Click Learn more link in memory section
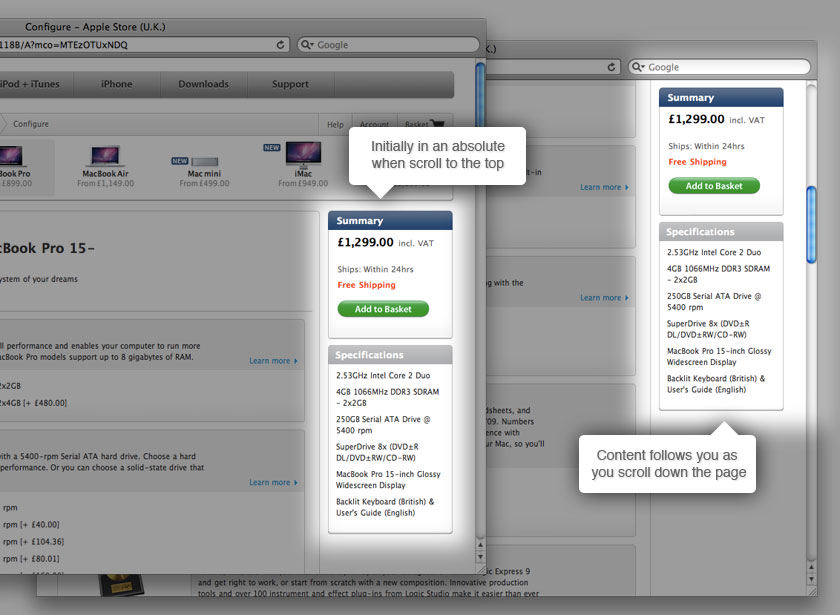Viewport: 840px width, 615px height. (x=273, y=361)
